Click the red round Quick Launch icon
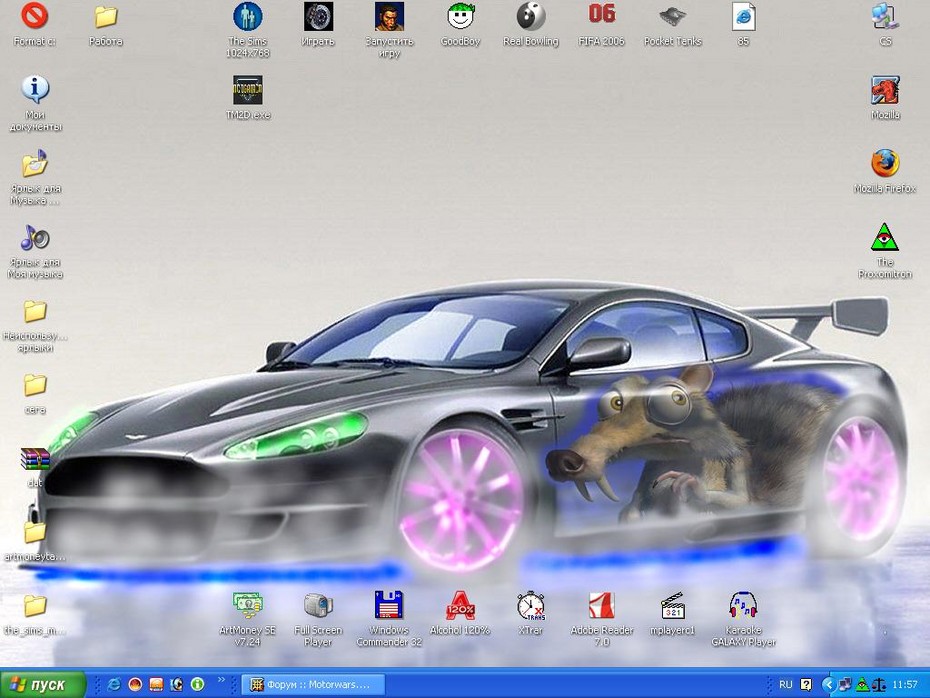 click(x=135, y=684)
